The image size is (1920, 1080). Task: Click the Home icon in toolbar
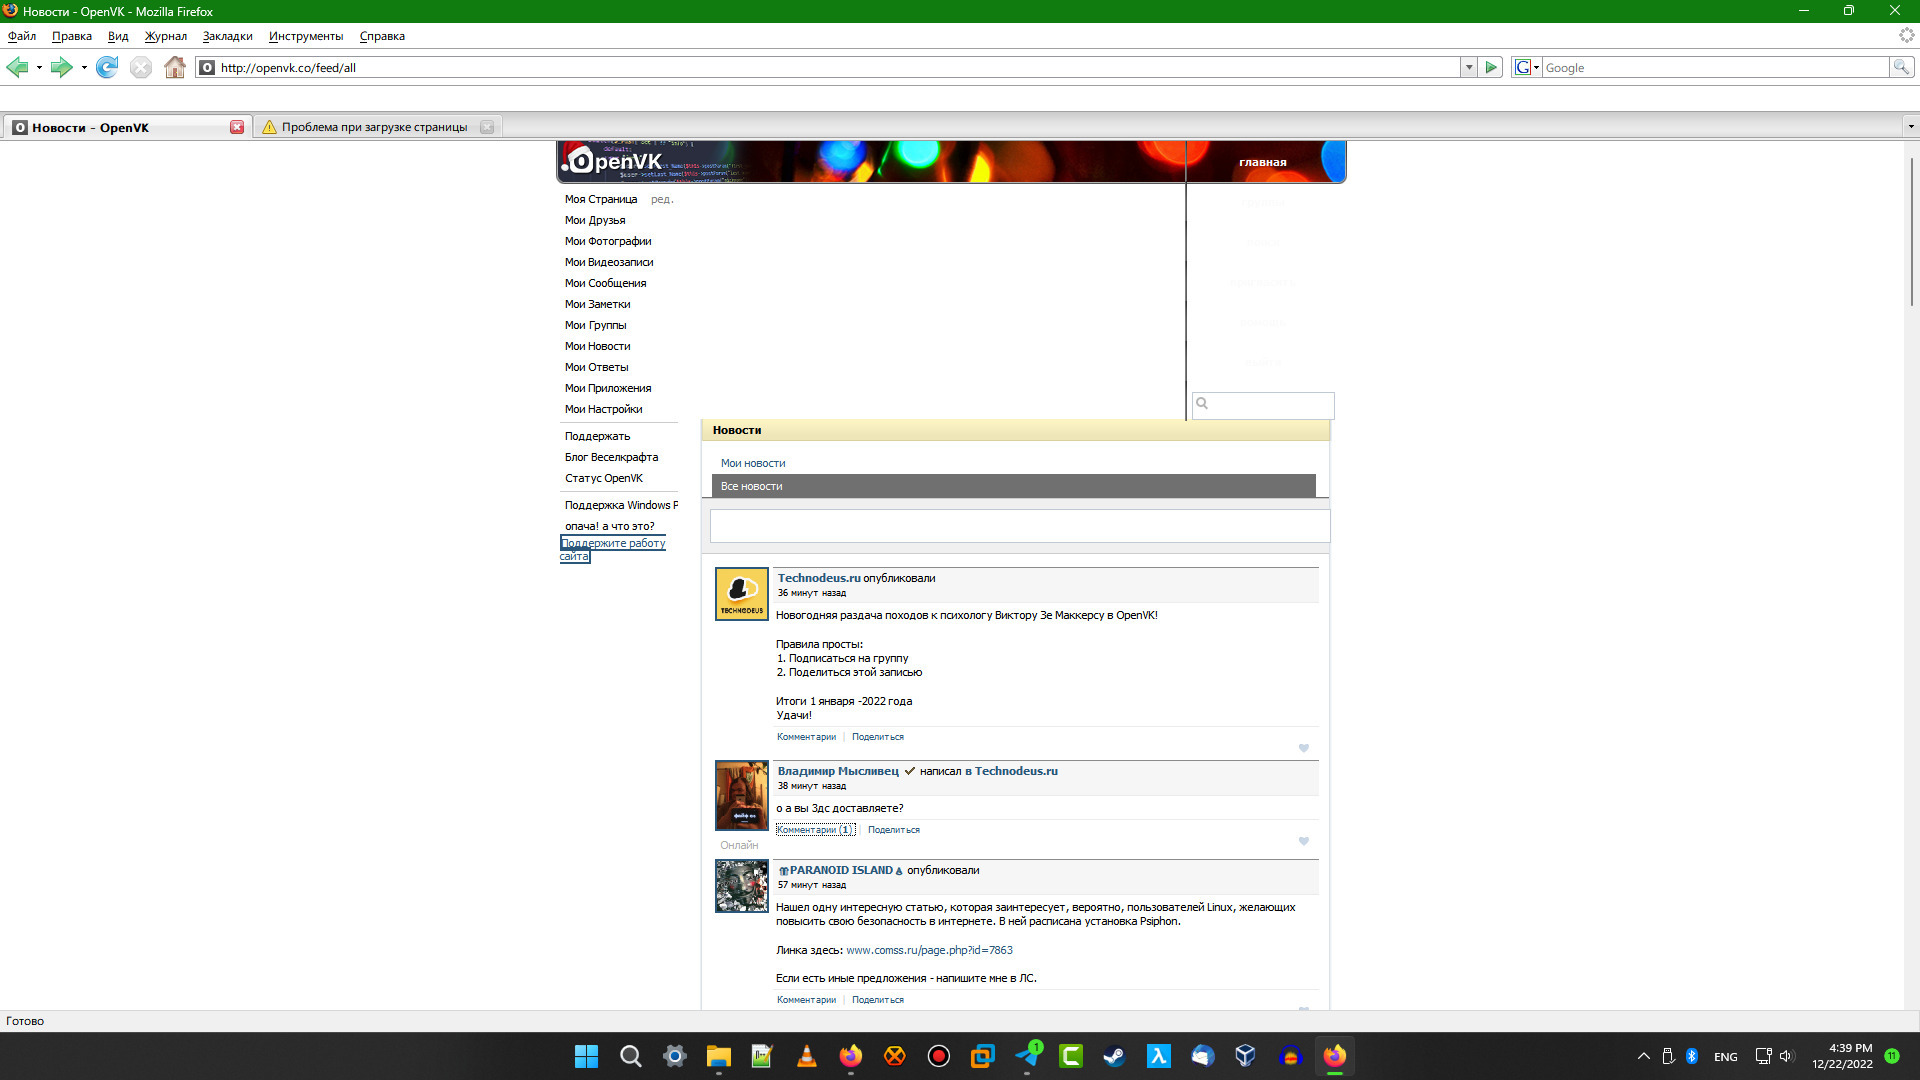pos(175,67)
